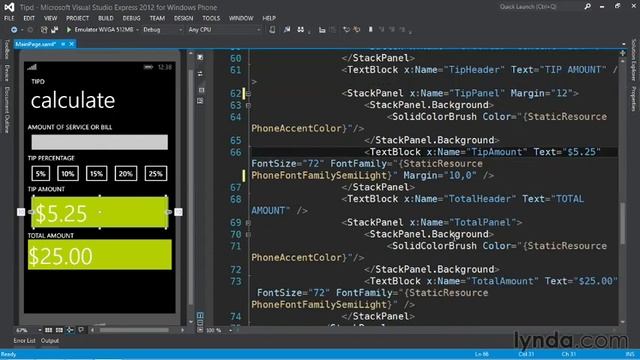The image size is (640, 360).
Task: Click the horizontal split pane icon
Action: [x=200, y=101]
